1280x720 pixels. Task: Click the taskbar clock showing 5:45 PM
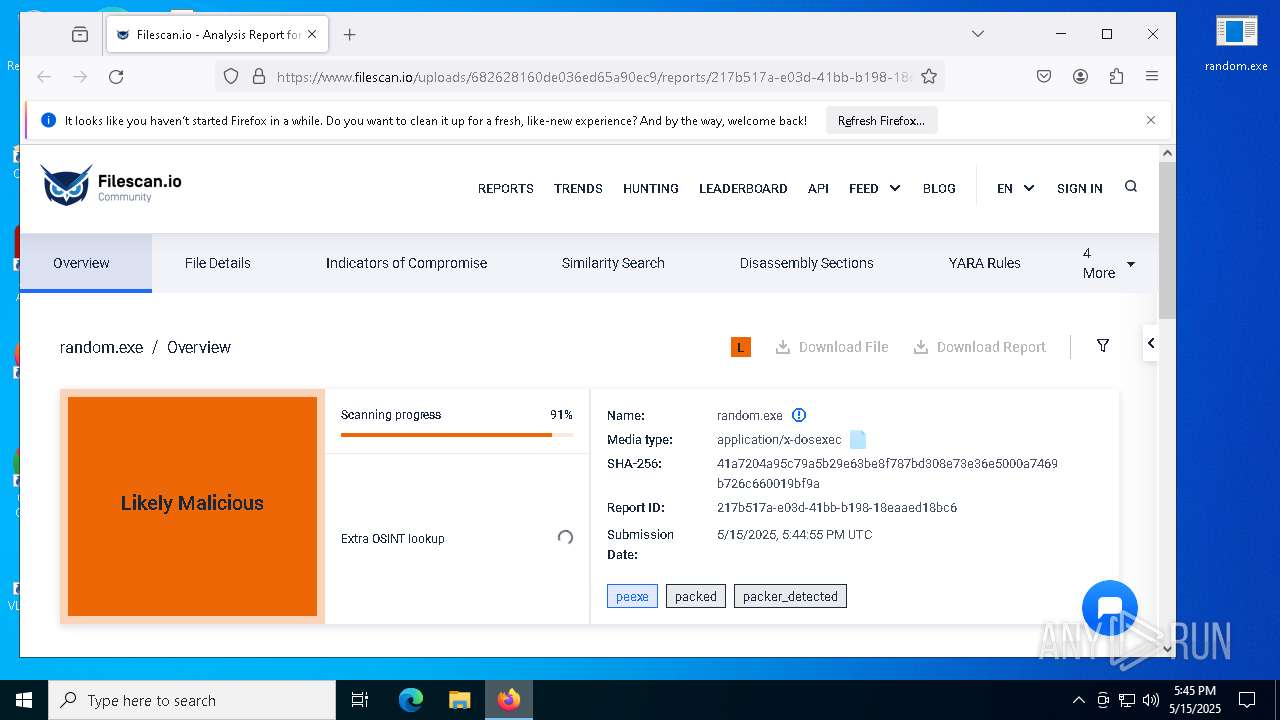pyautogui.click(x=1195, y=700)
